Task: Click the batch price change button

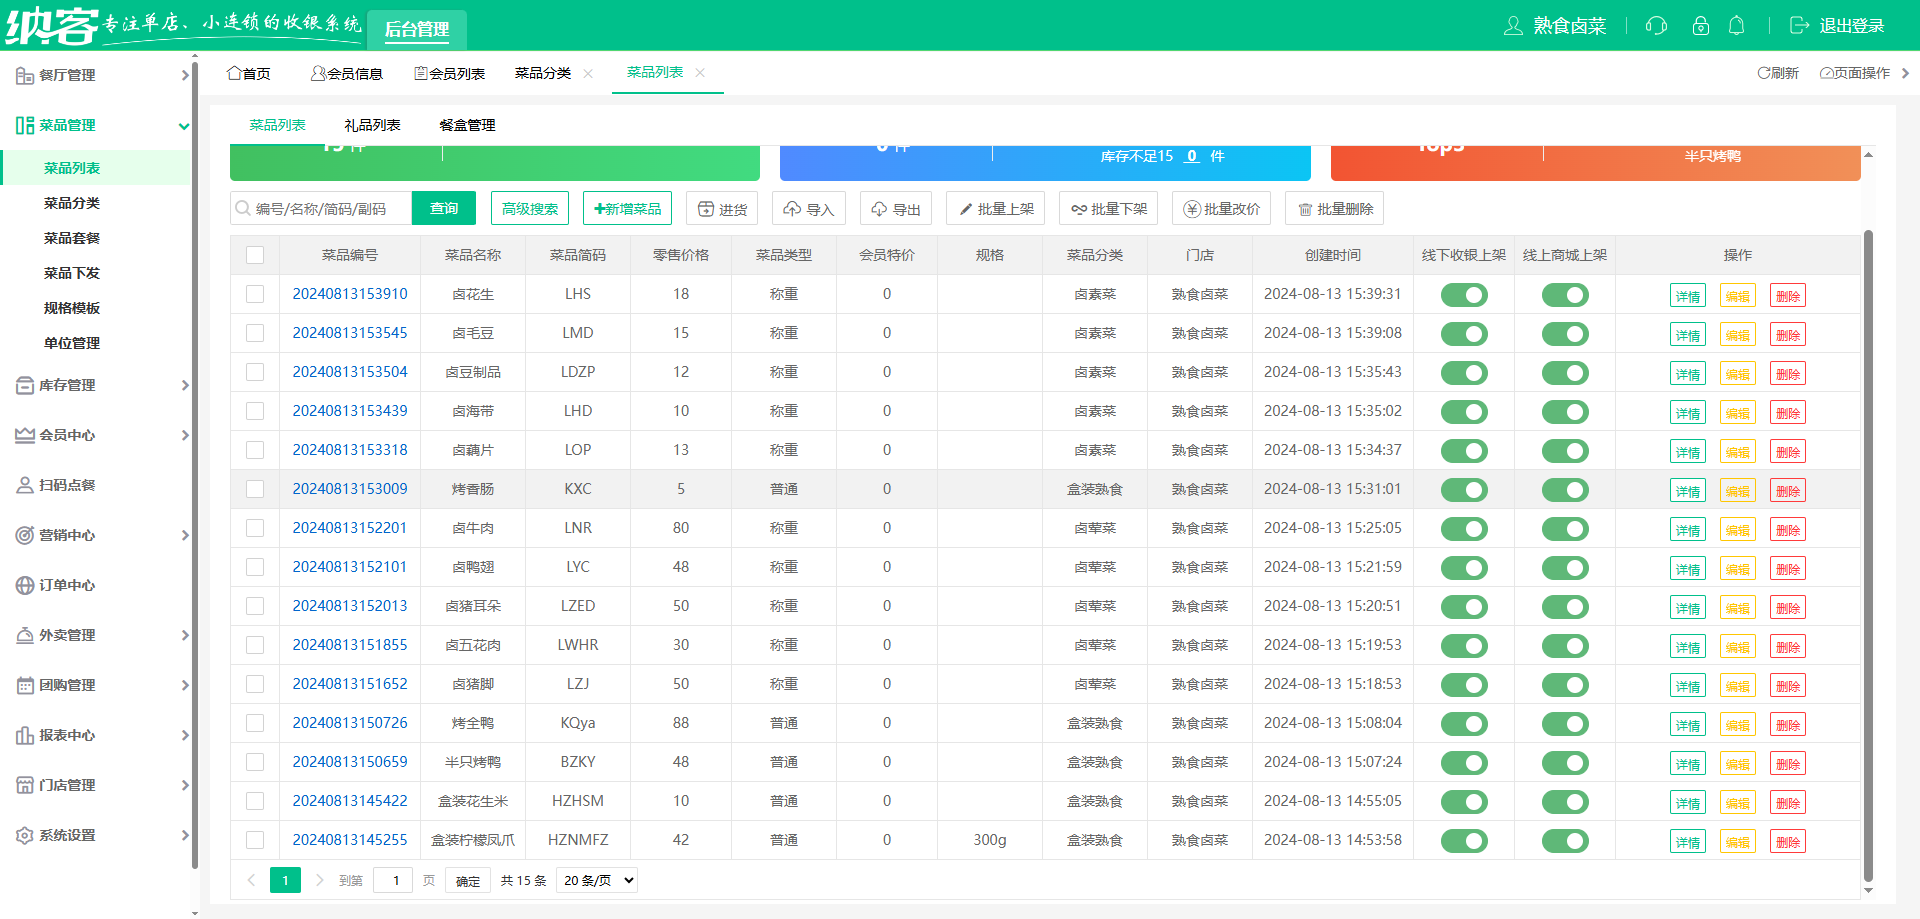Action: click(1221, 209)
